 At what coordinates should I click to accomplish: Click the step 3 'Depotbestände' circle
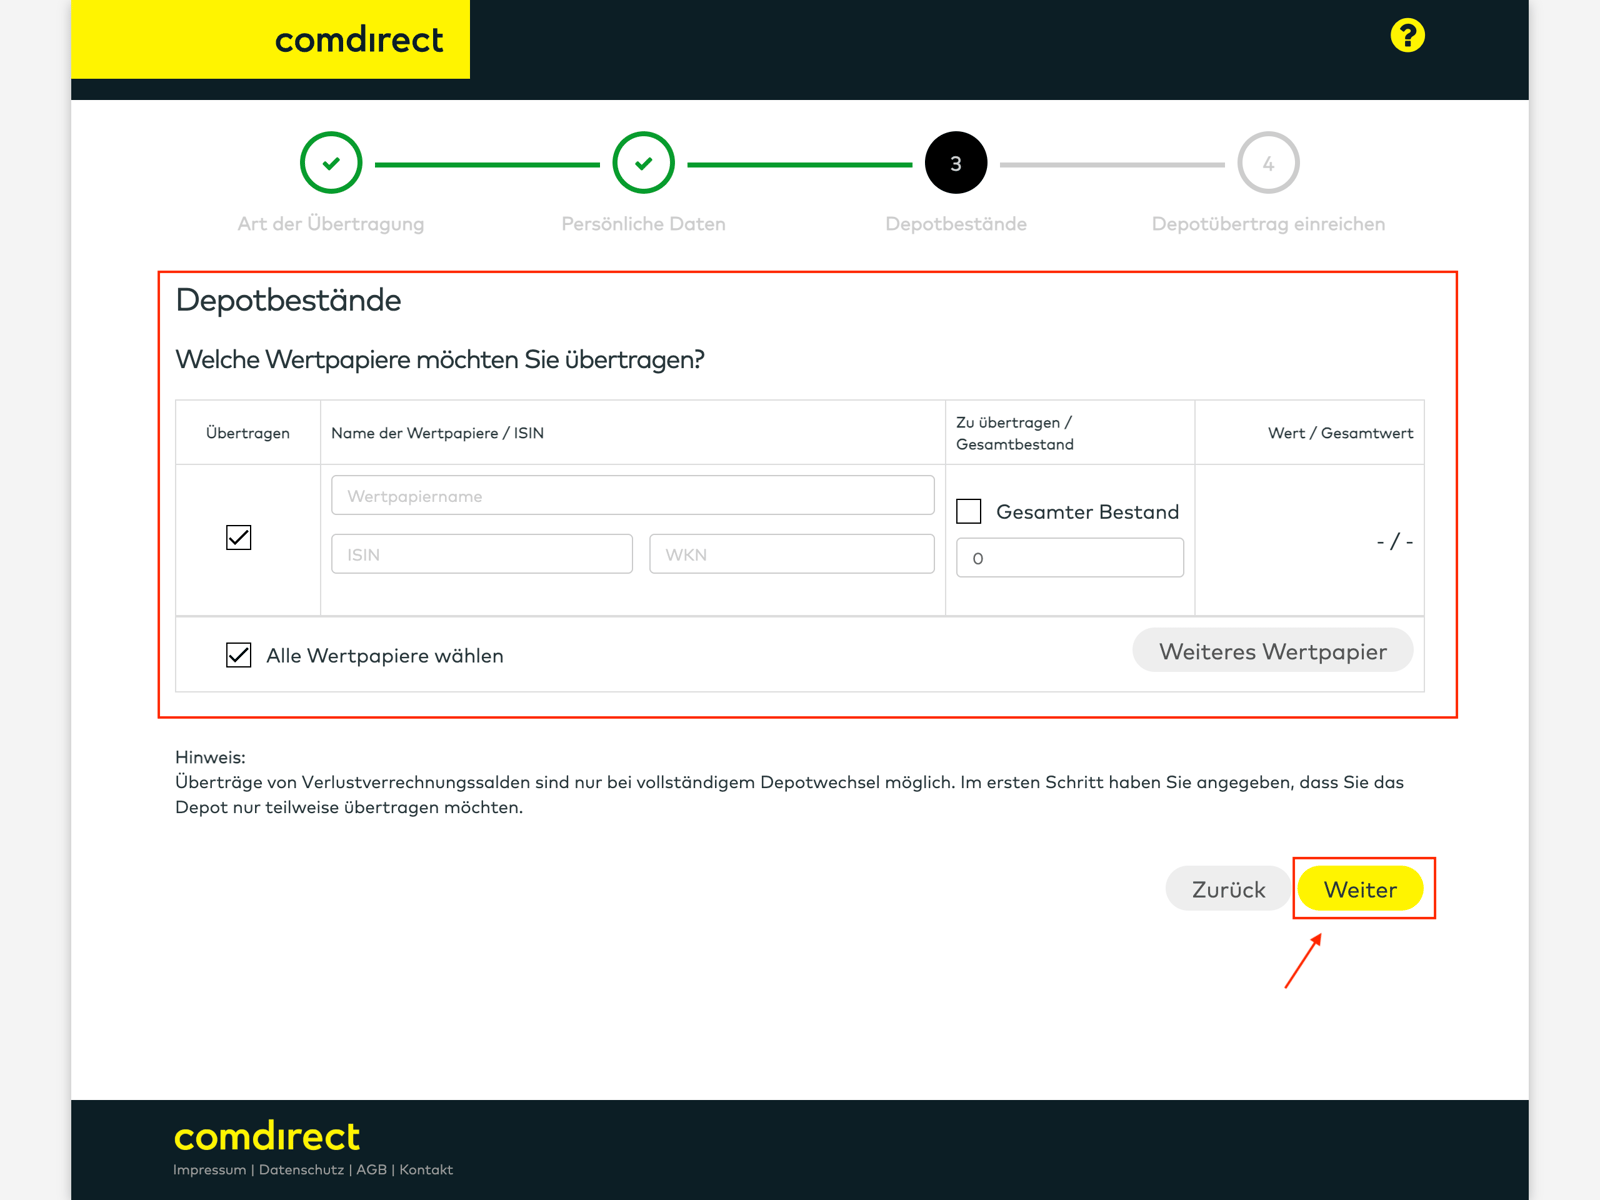[955, 162]
